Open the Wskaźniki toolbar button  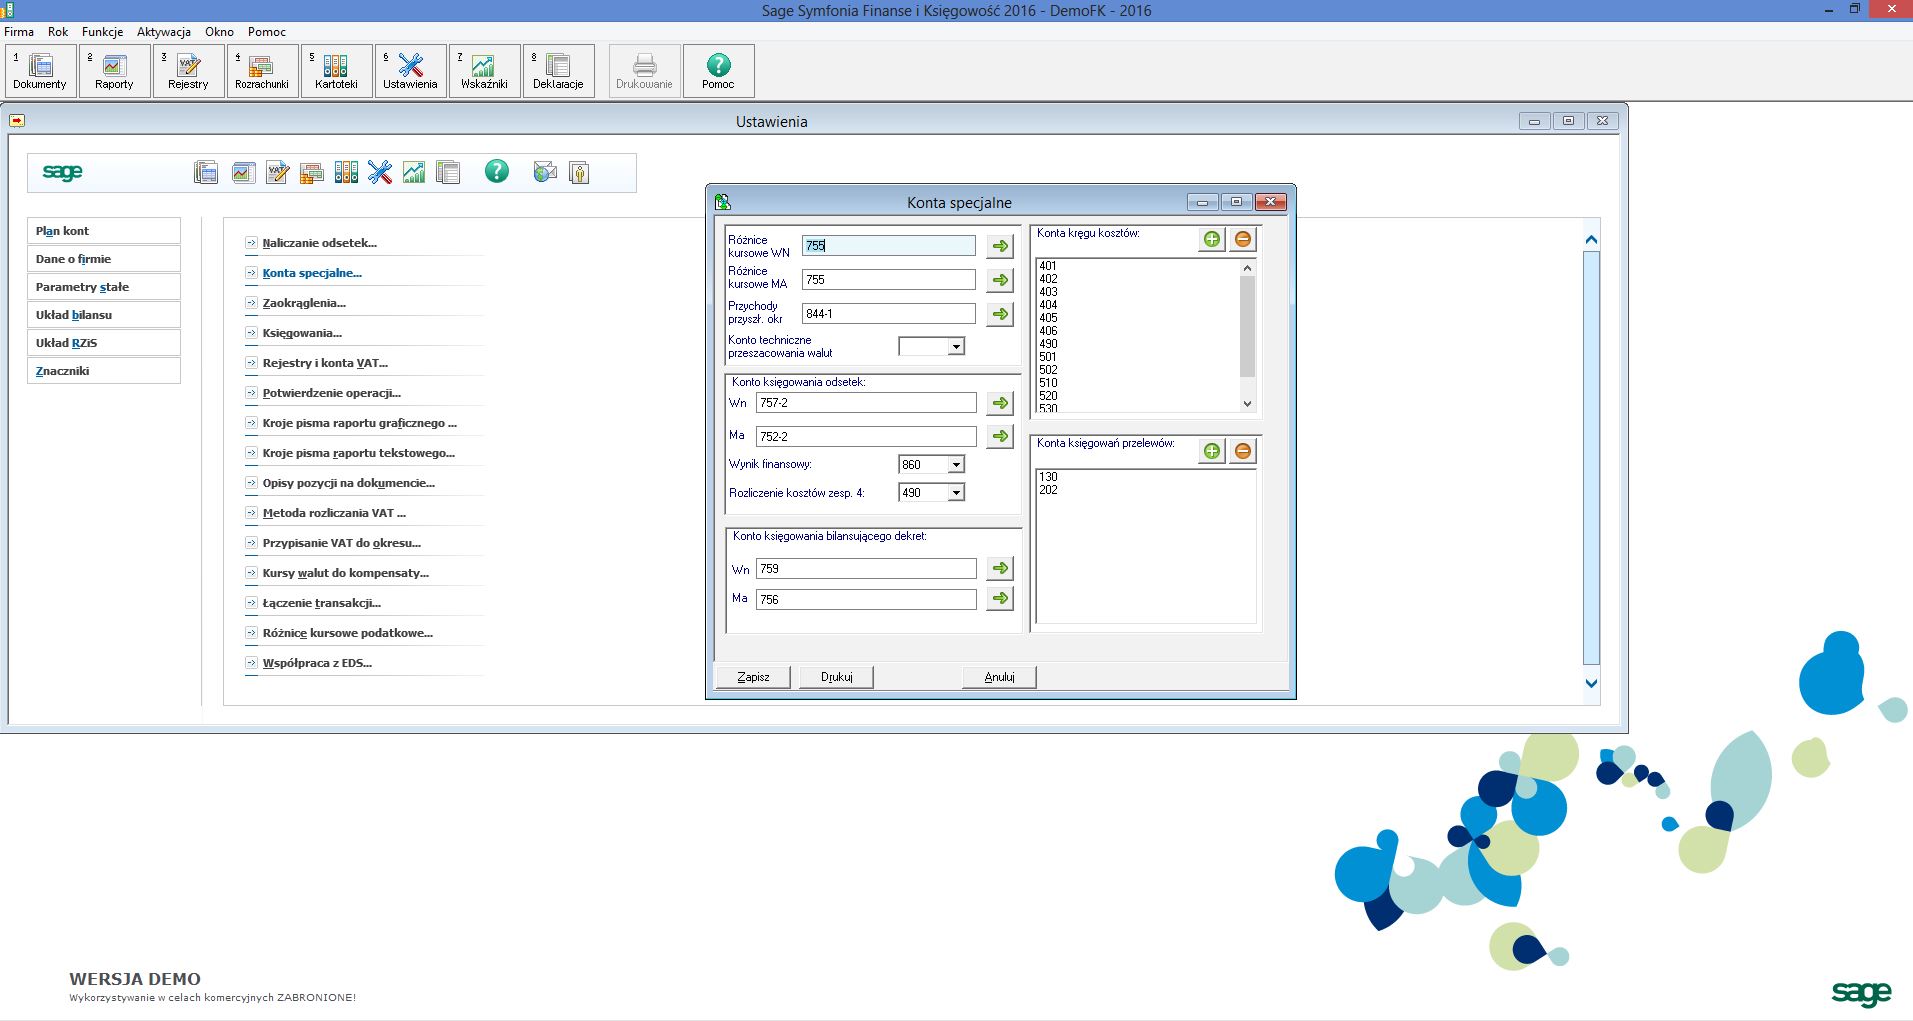pos(484,71)
